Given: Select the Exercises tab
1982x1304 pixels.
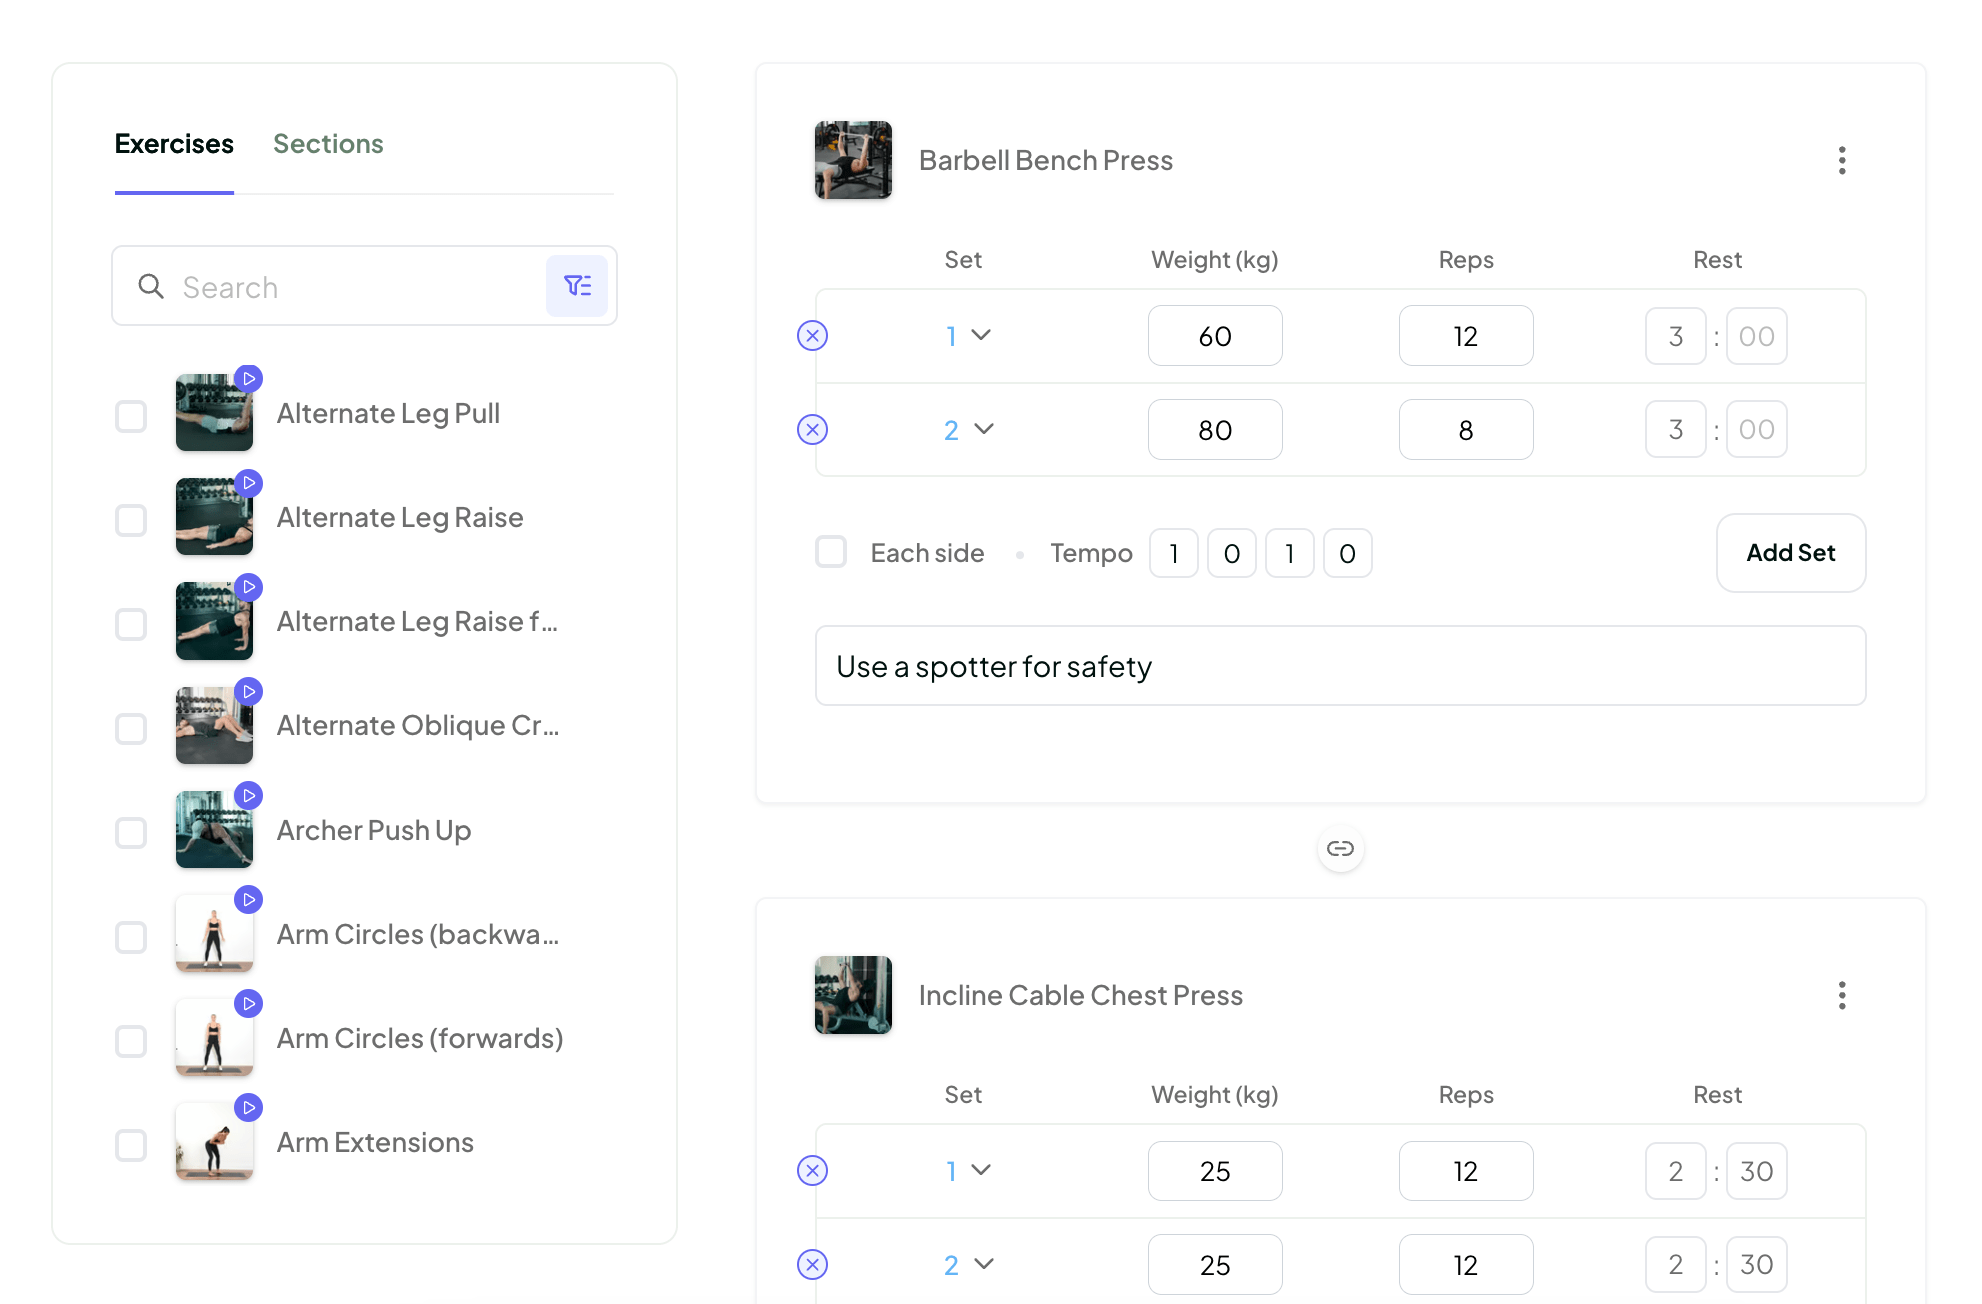Looking at the screenshot, I should click(x=174, y=144).
